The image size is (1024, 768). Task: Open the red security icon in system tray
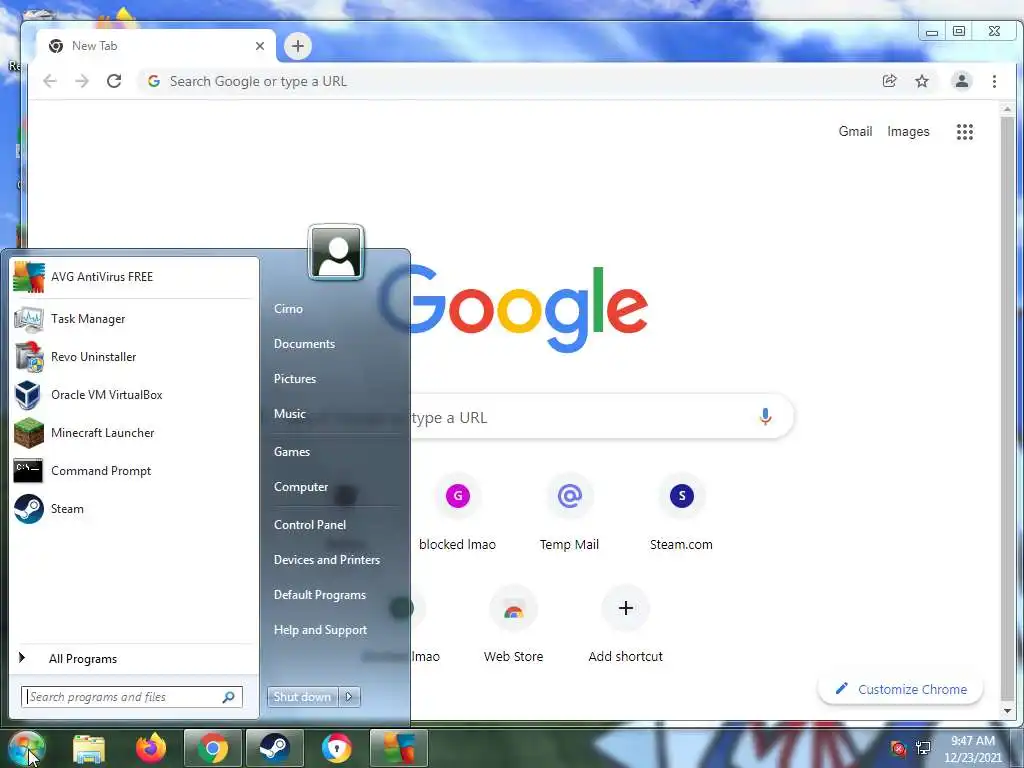(898, 748)
